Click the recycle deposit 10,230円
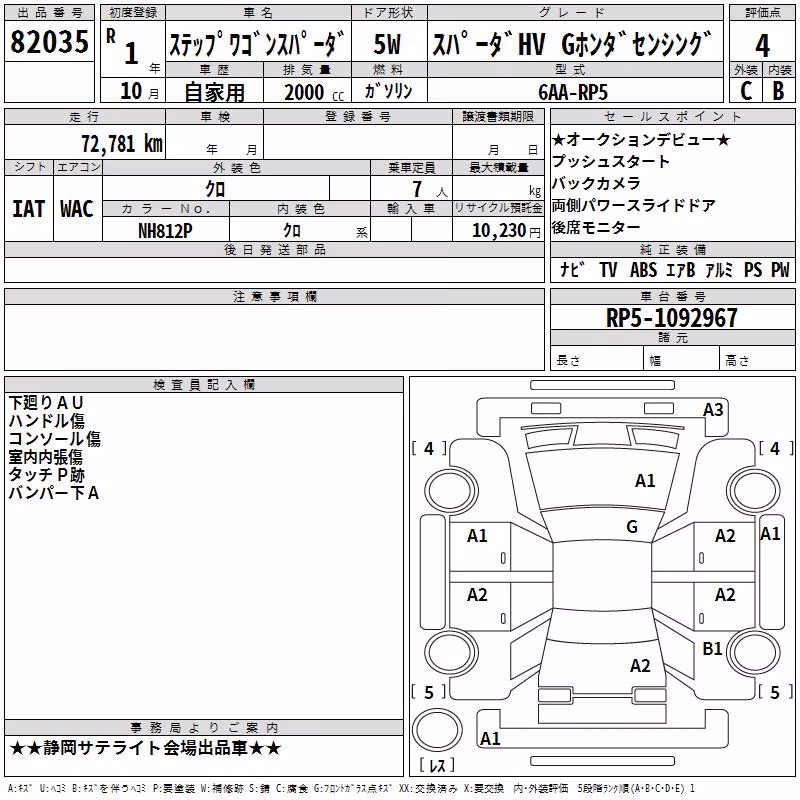800x800 pixels. pyautogui.click(x=506, y=231)
